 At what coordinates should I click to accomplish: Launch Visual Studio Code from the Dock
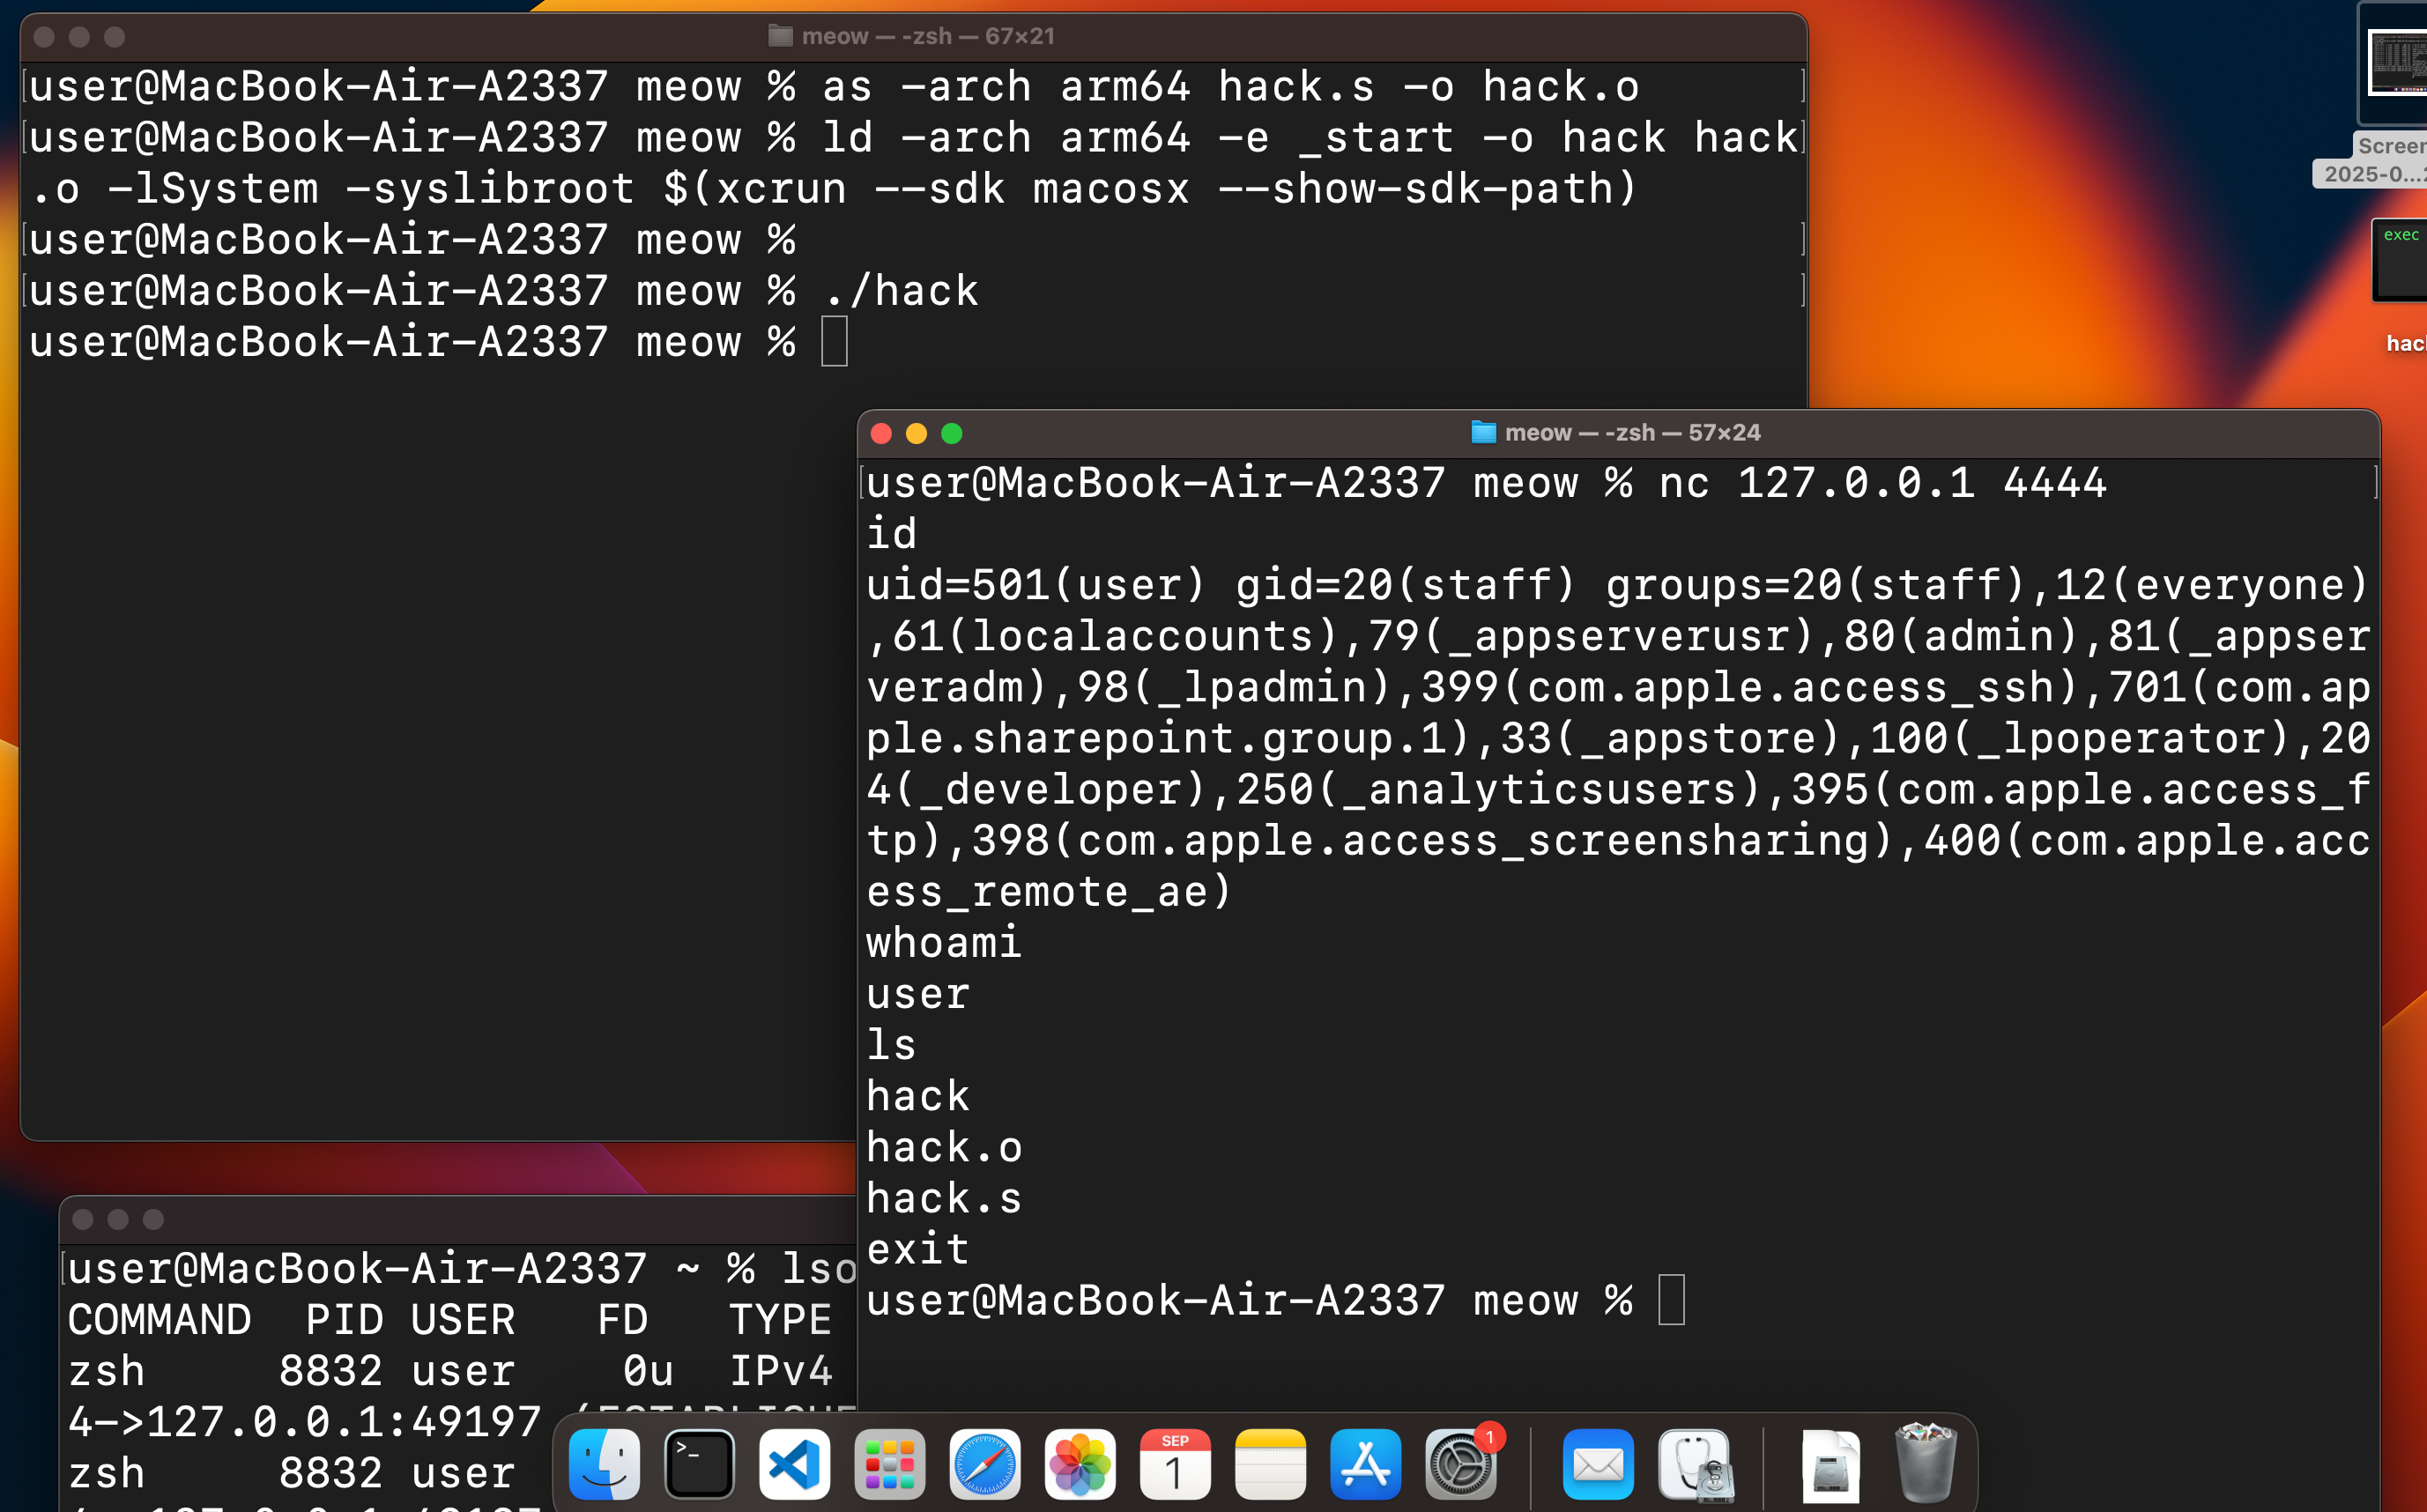pos(794,1464)
